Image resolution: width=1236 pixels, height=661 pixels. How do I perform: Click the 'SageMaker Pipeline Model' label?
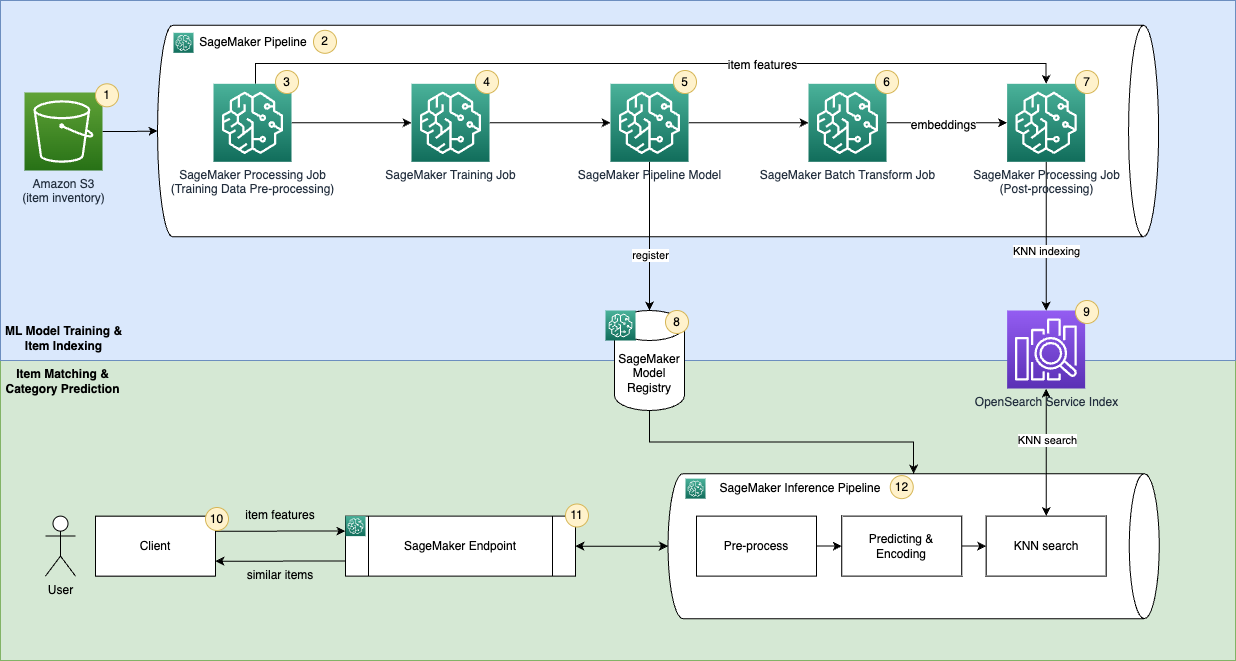(x=649, y=175)
